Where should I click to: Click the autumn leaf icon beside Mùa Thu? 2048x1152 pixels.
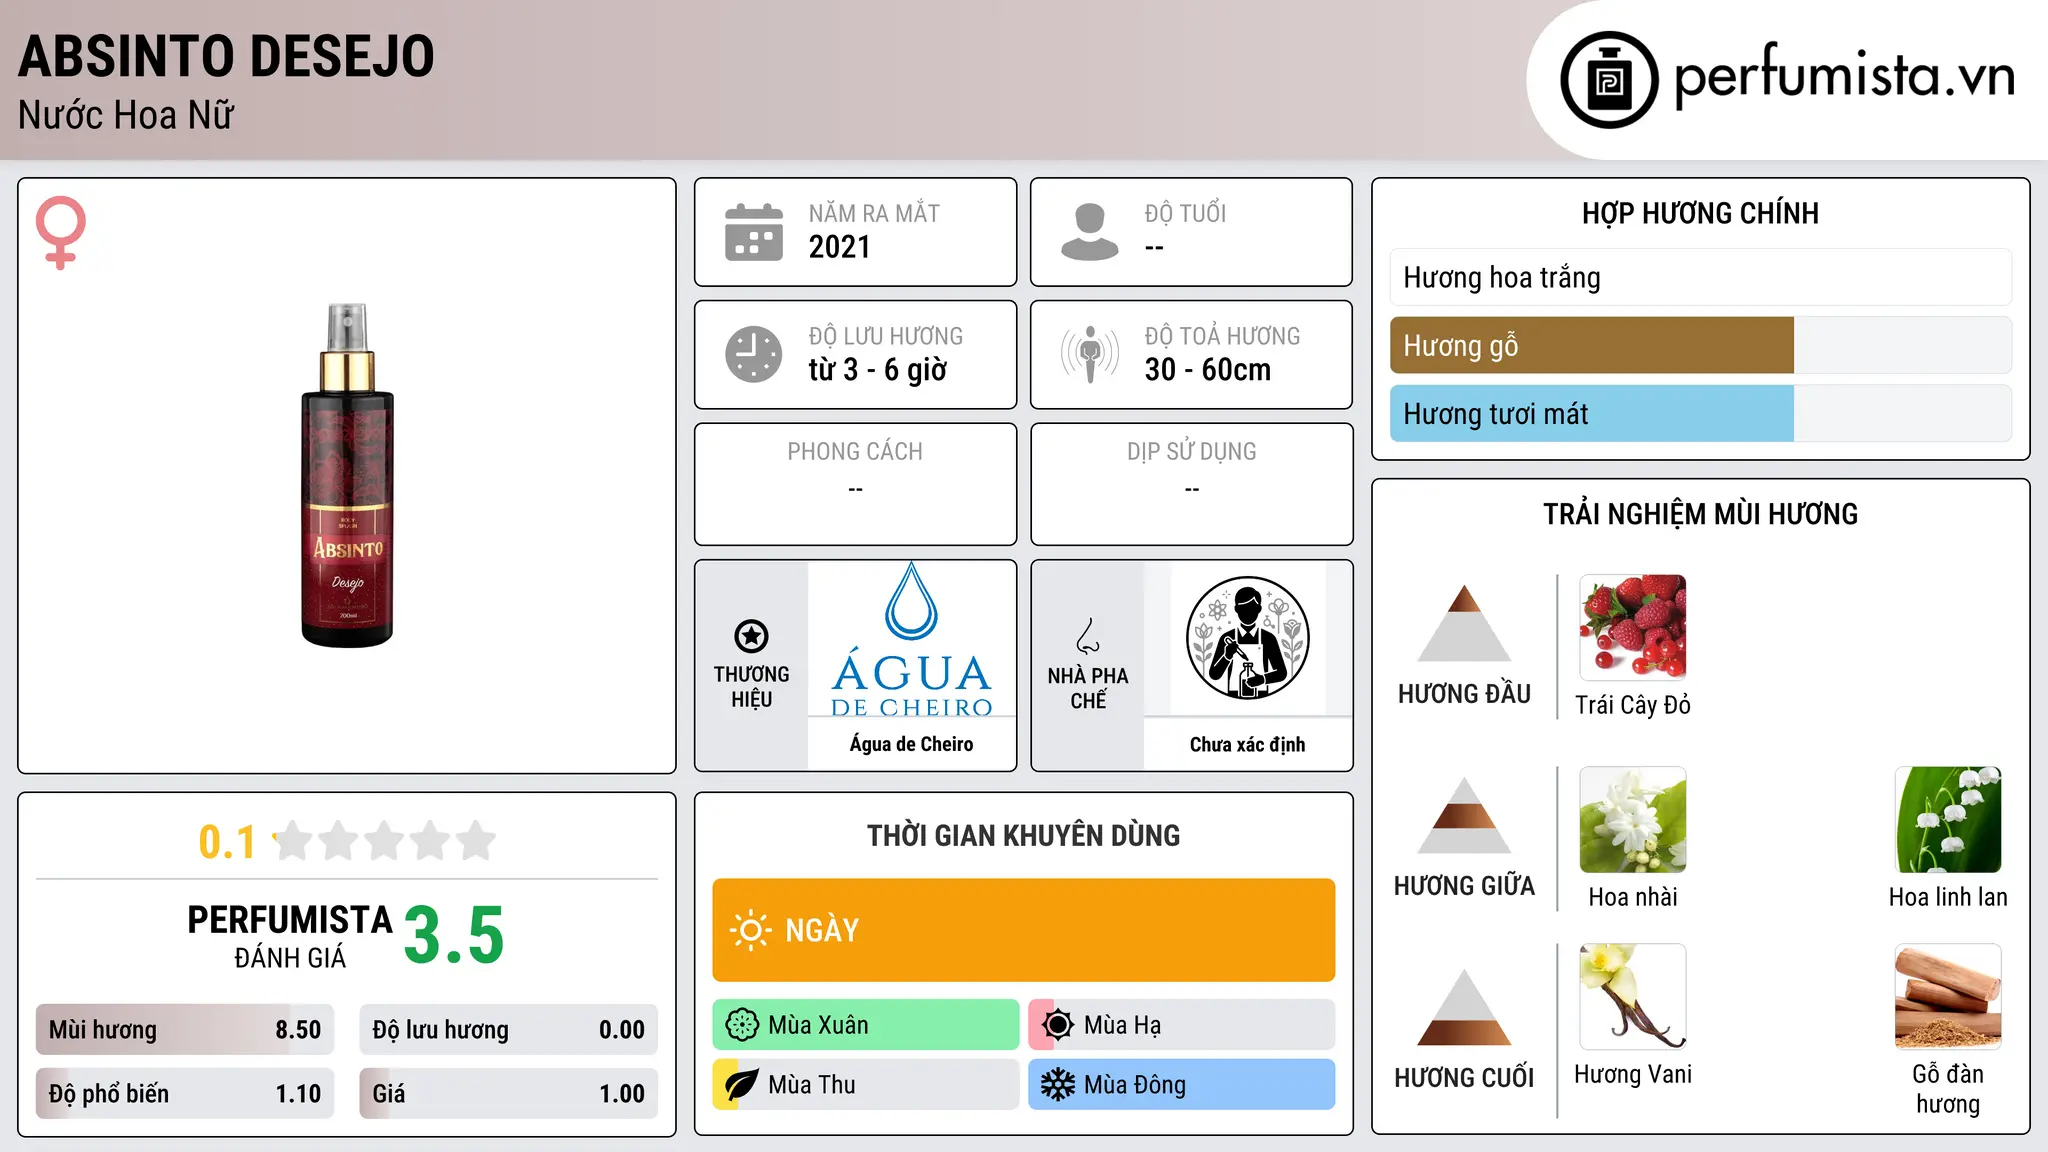tap(742, 1085)
